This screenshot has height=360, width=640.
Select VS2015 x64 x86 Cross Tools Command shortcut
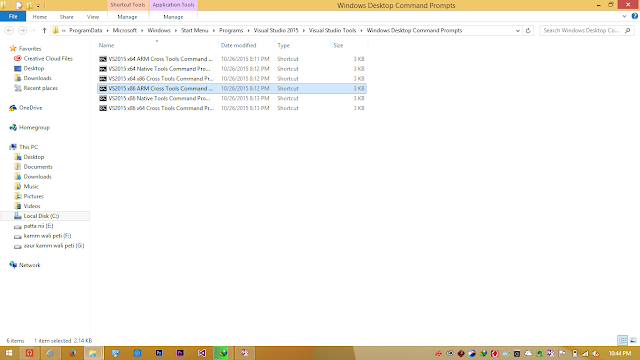(231, 79)
